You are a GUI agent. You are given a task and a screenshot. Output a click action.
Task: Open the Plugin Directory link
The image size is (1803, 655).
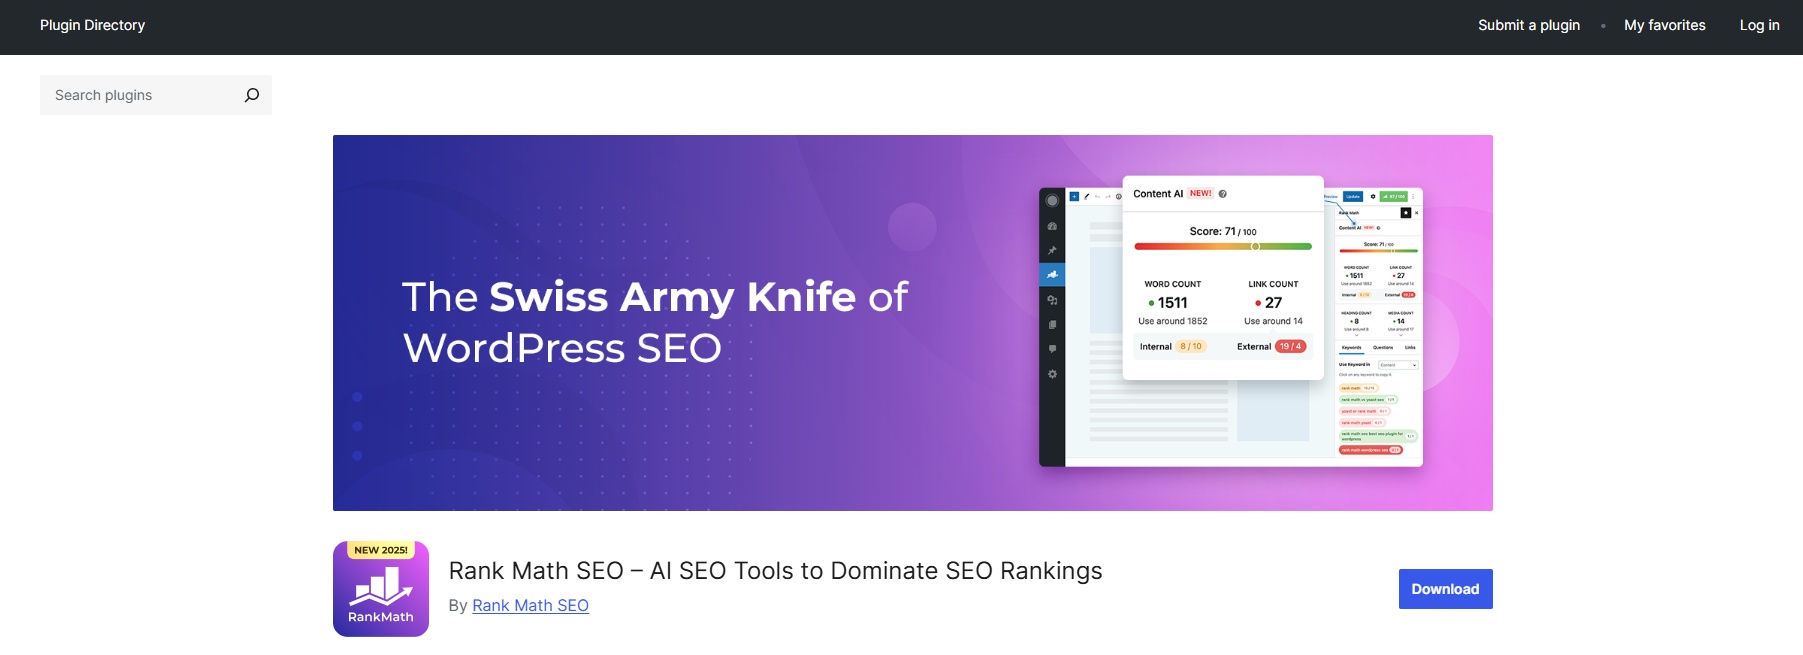(92, 25)
